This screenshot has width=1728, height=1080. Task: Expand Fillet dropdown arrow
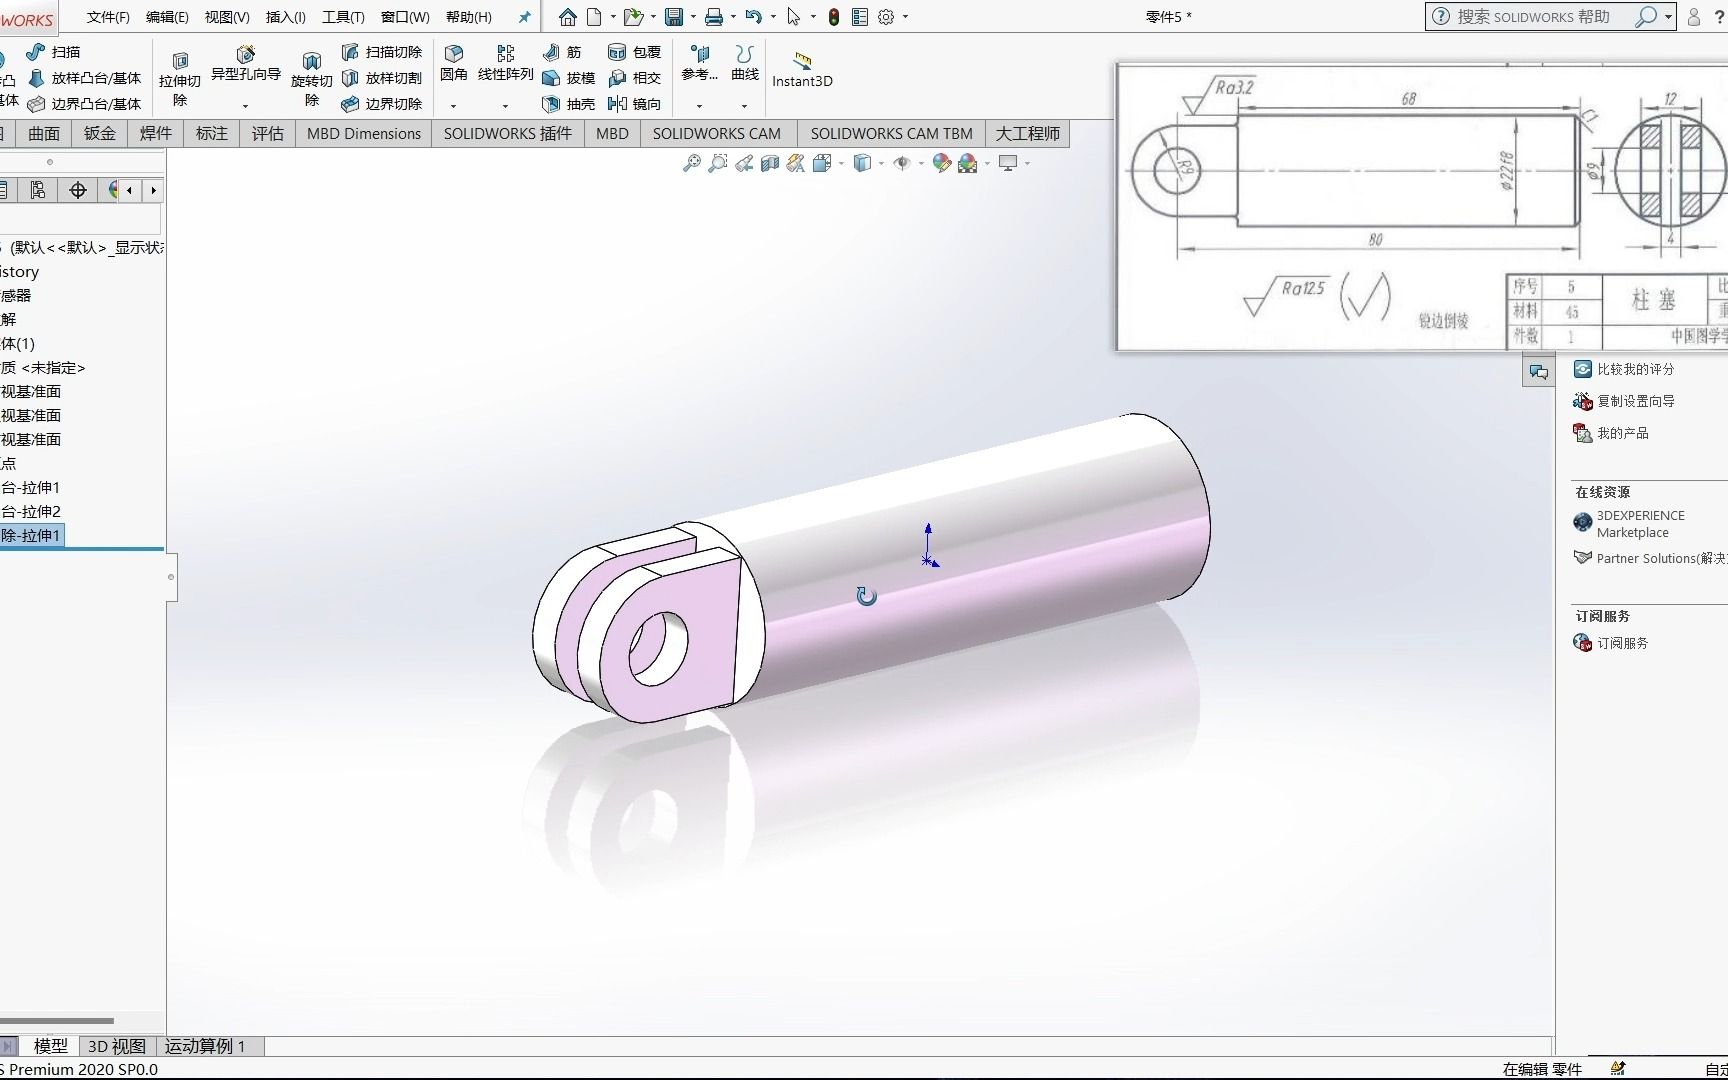(x=453, y=106)
